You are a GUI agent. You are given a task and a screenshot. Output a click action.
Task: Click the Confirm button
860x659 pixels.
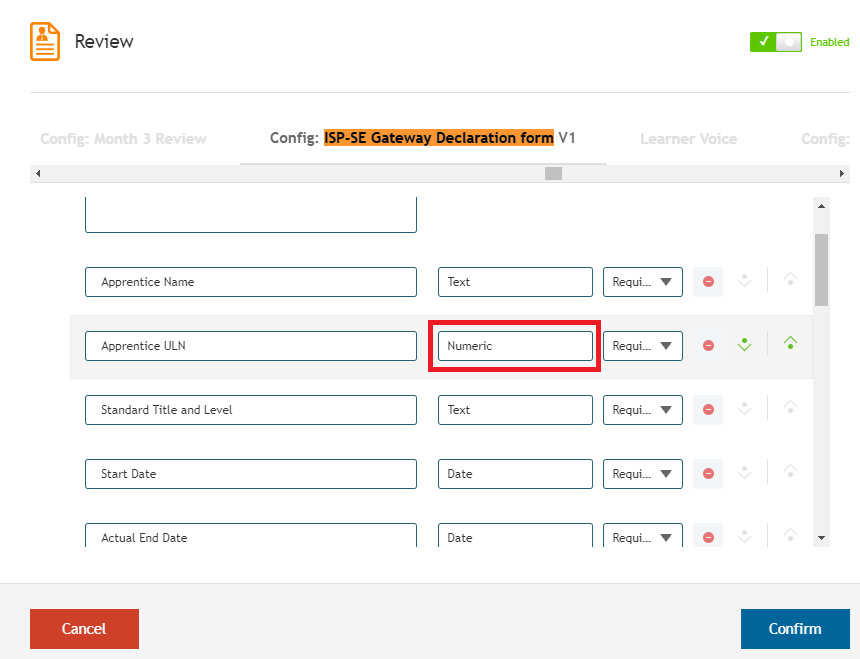click(795, 629)
